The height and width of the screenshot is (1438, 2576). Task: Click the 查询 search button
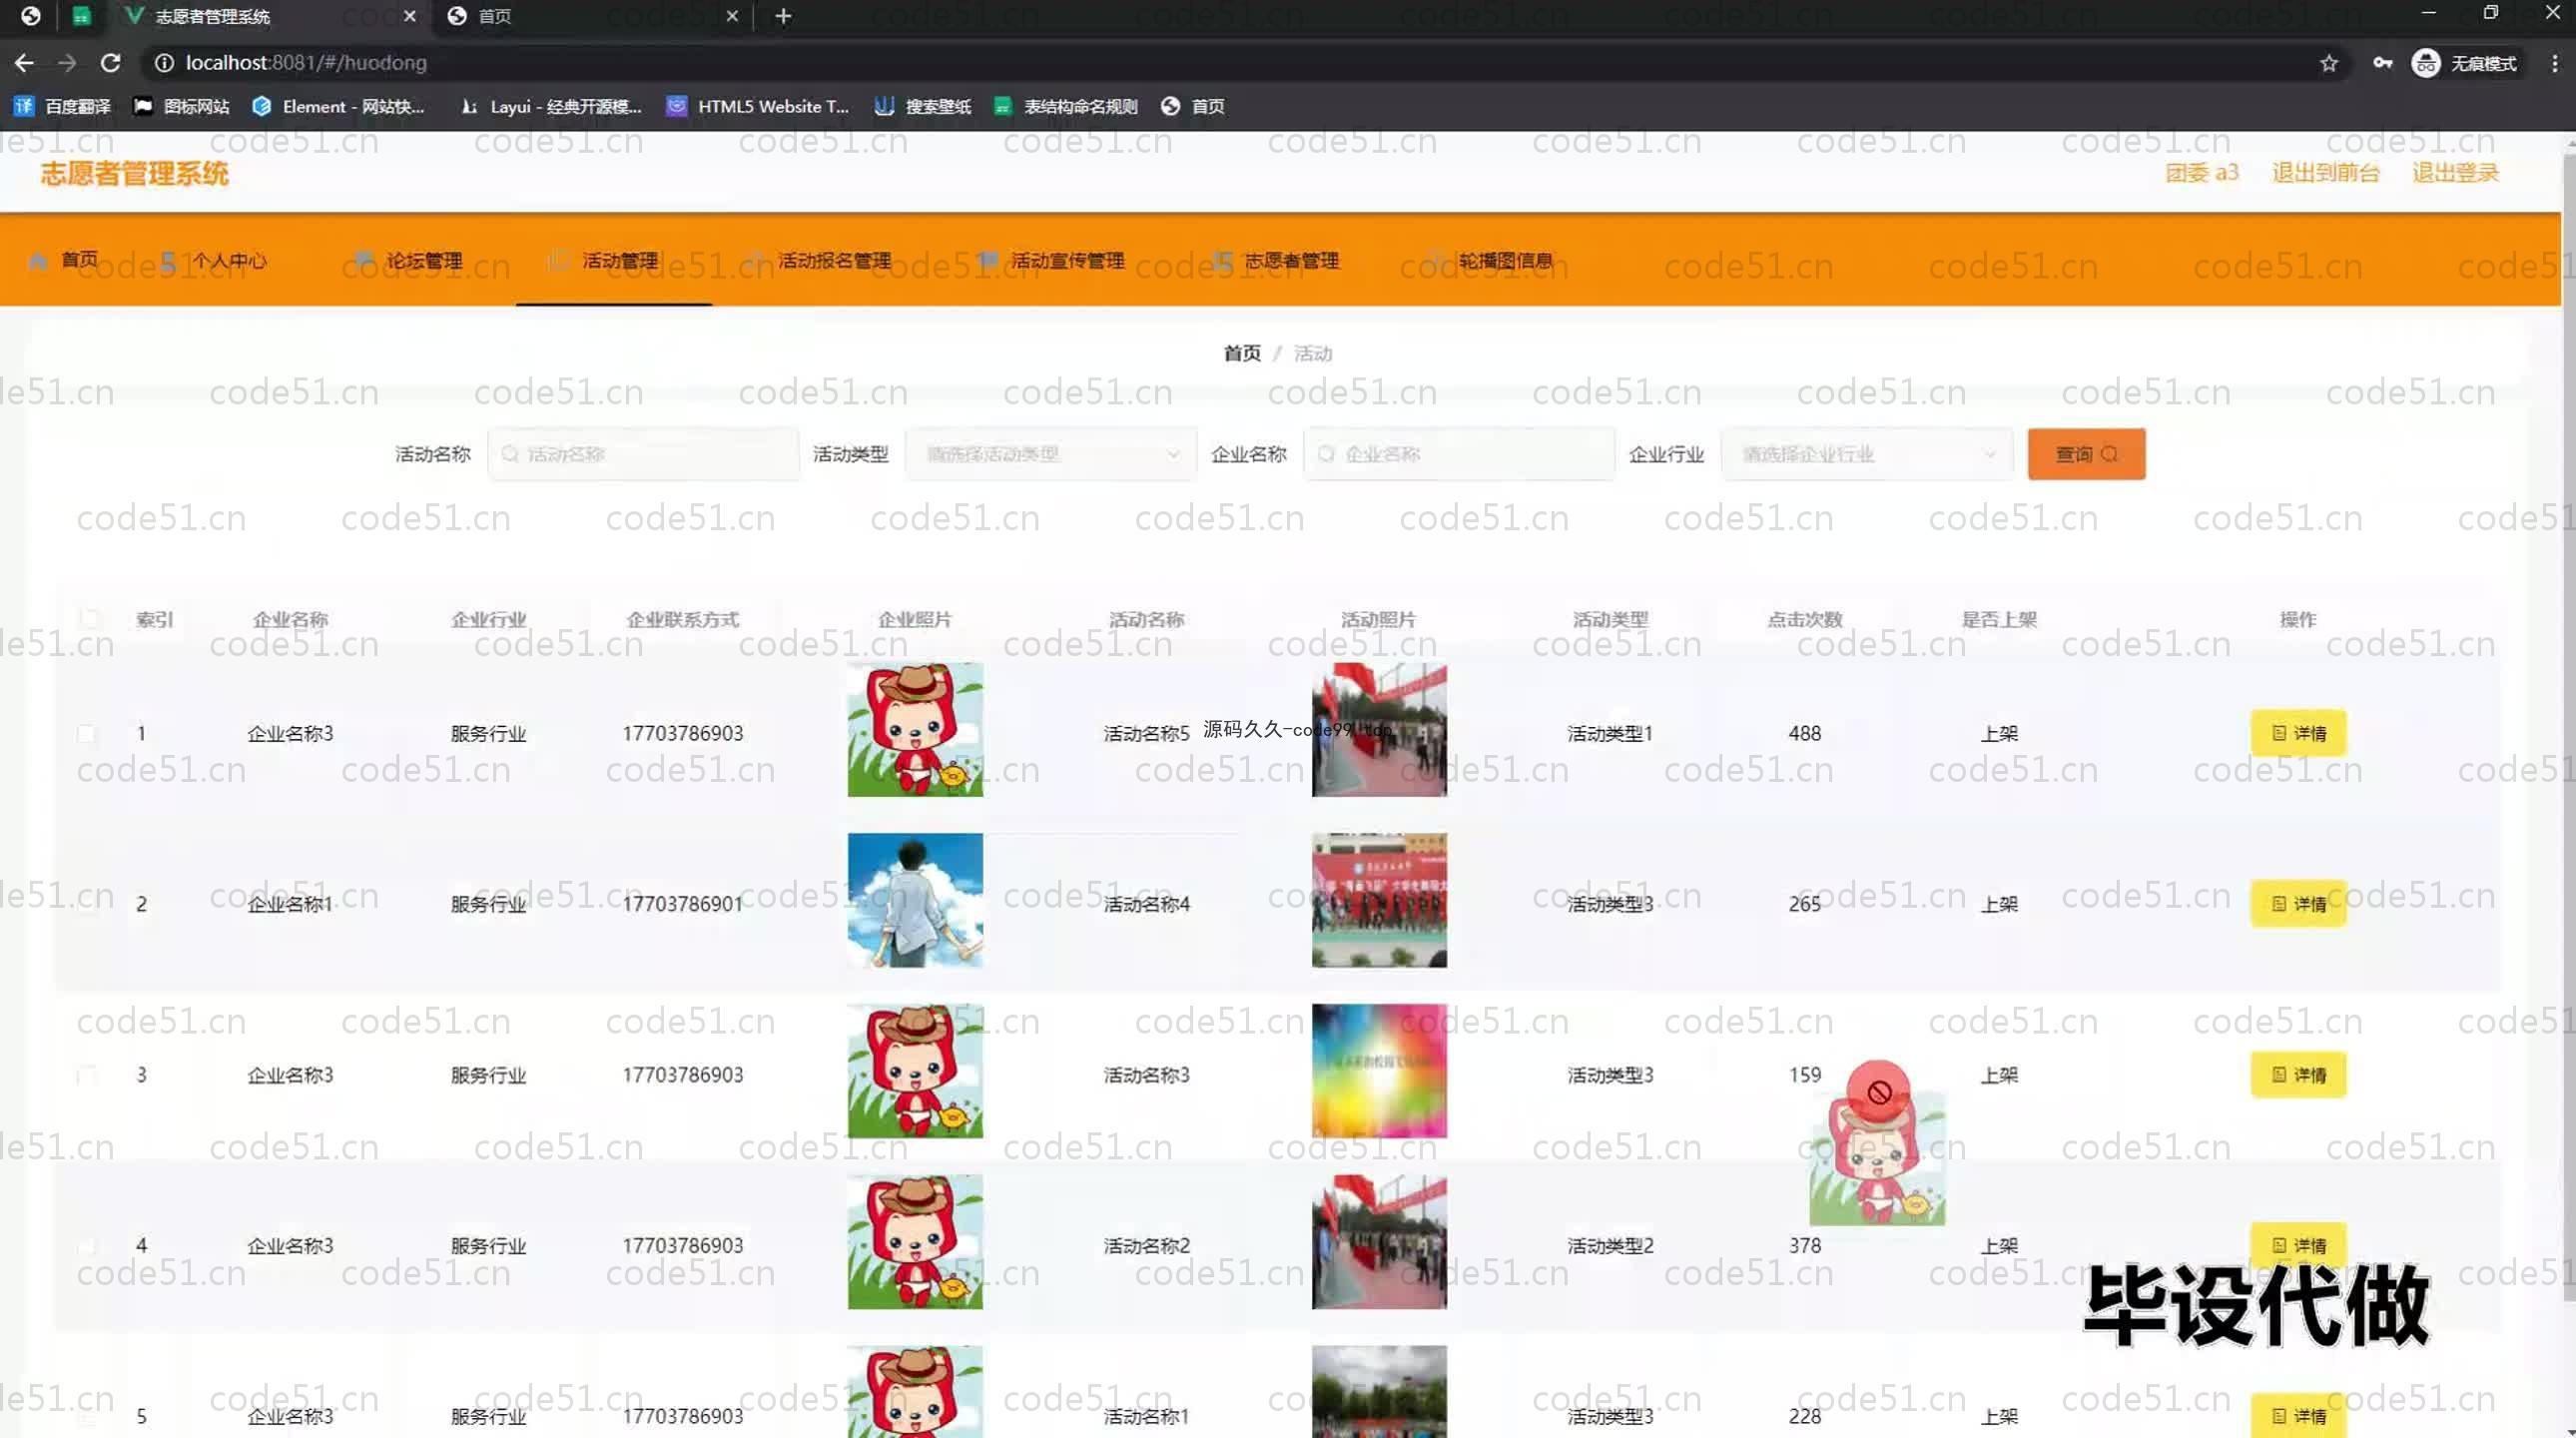pyautogui.click(x=2086, y=454)
